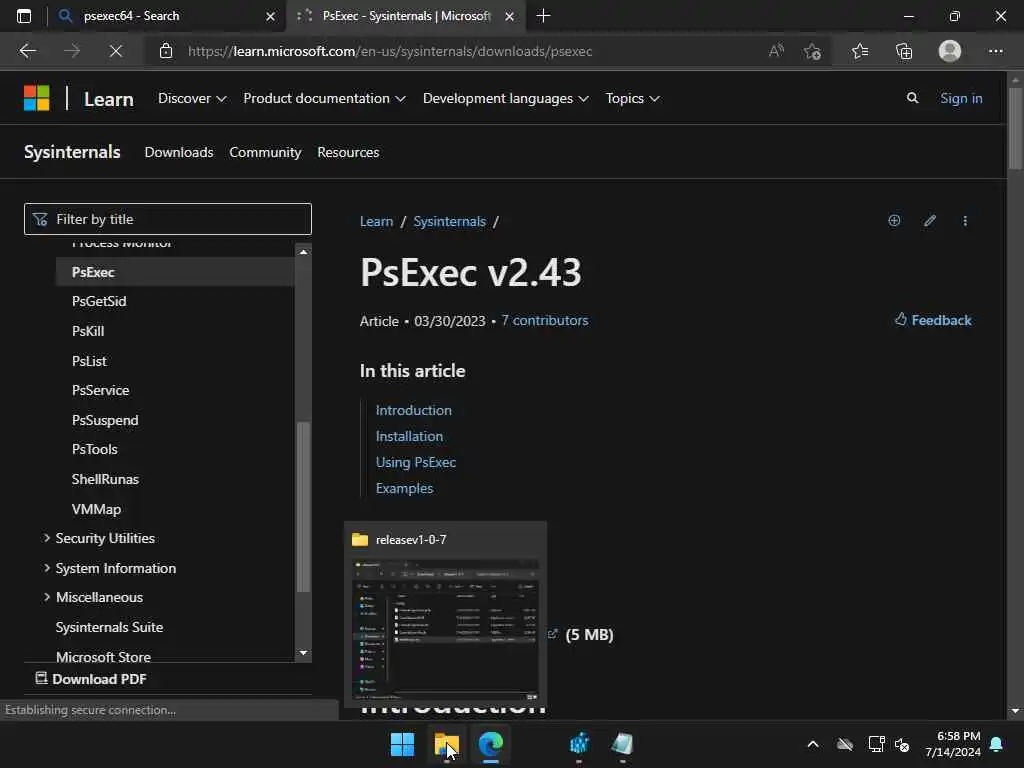View site information lock icon
Screen dimensions: 1024x768
166,51
